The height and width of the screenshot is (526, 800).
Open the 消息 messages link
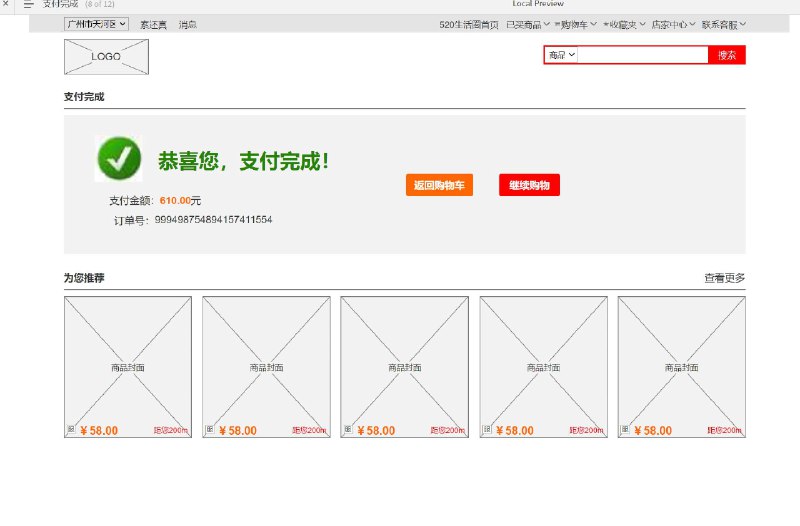(x=187, y=24)
